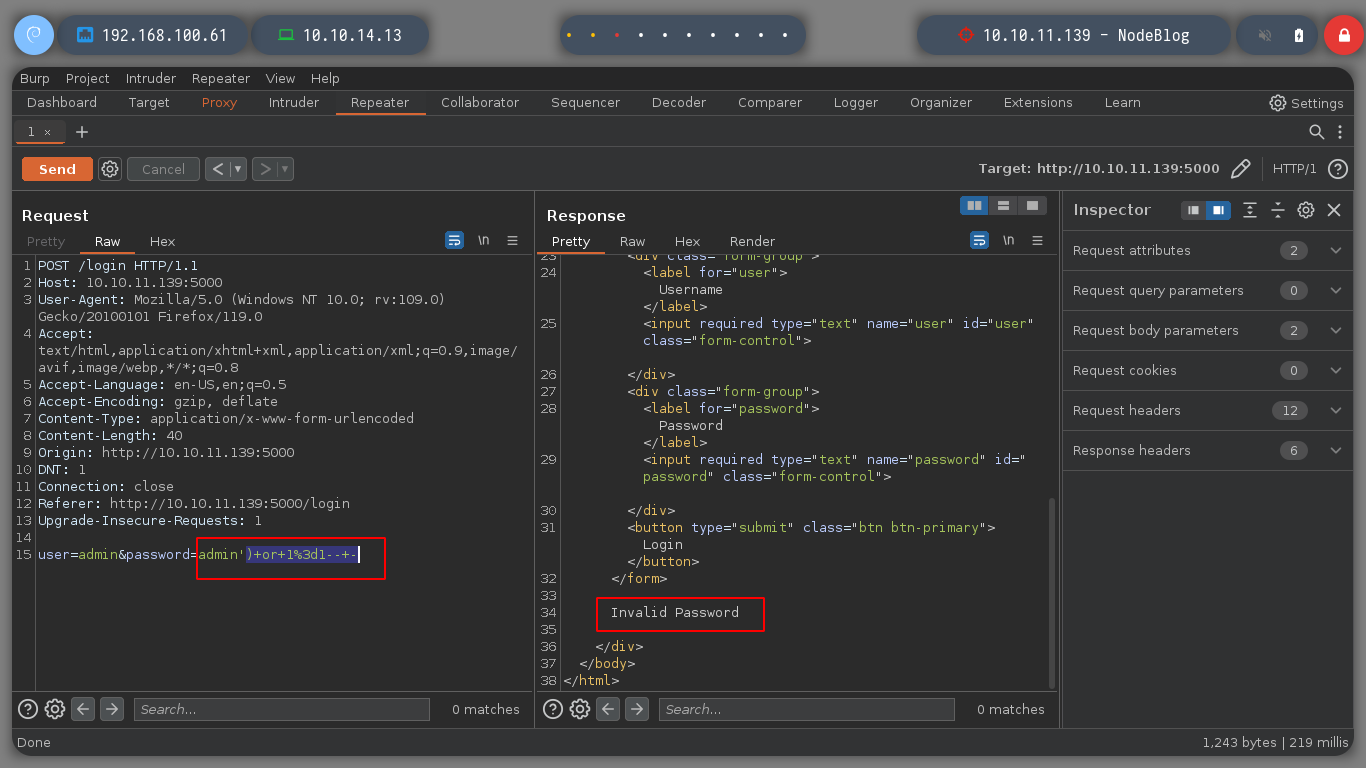Open the three-dot Repeater options menu

(x=1340, y=132)
